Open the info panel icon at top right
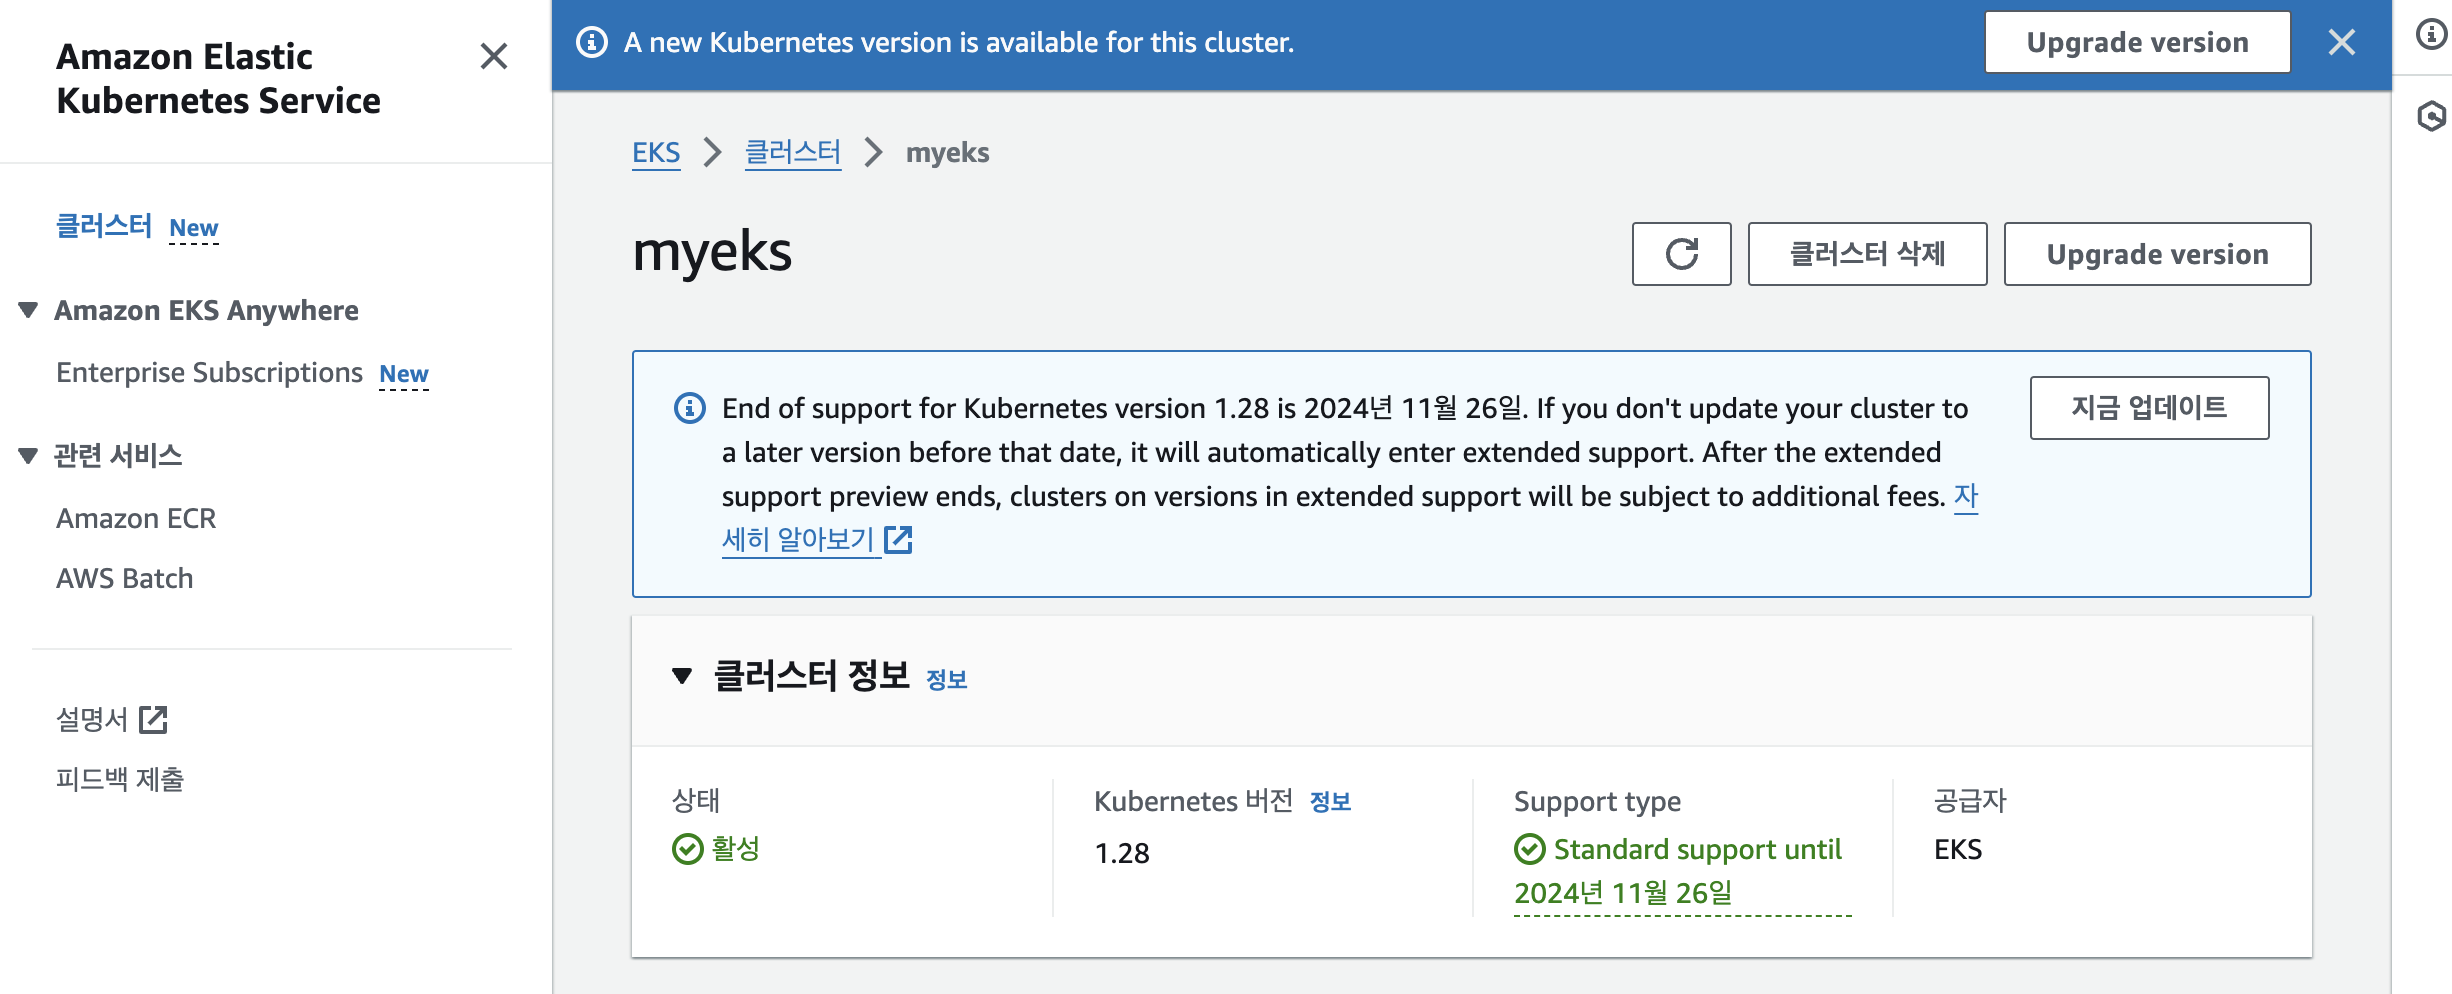Viewport: 2452px width, 994px height. click(2431, 35)
